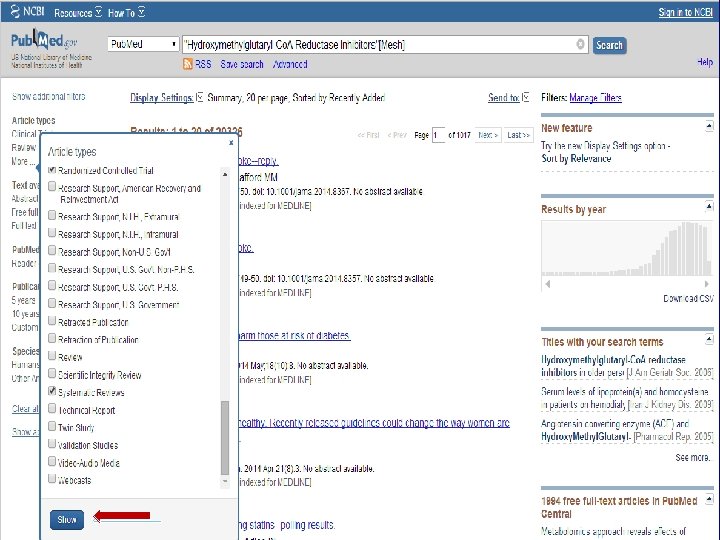
Task: Collapse Titles with your search terms panel
Action: coord(709,339)
